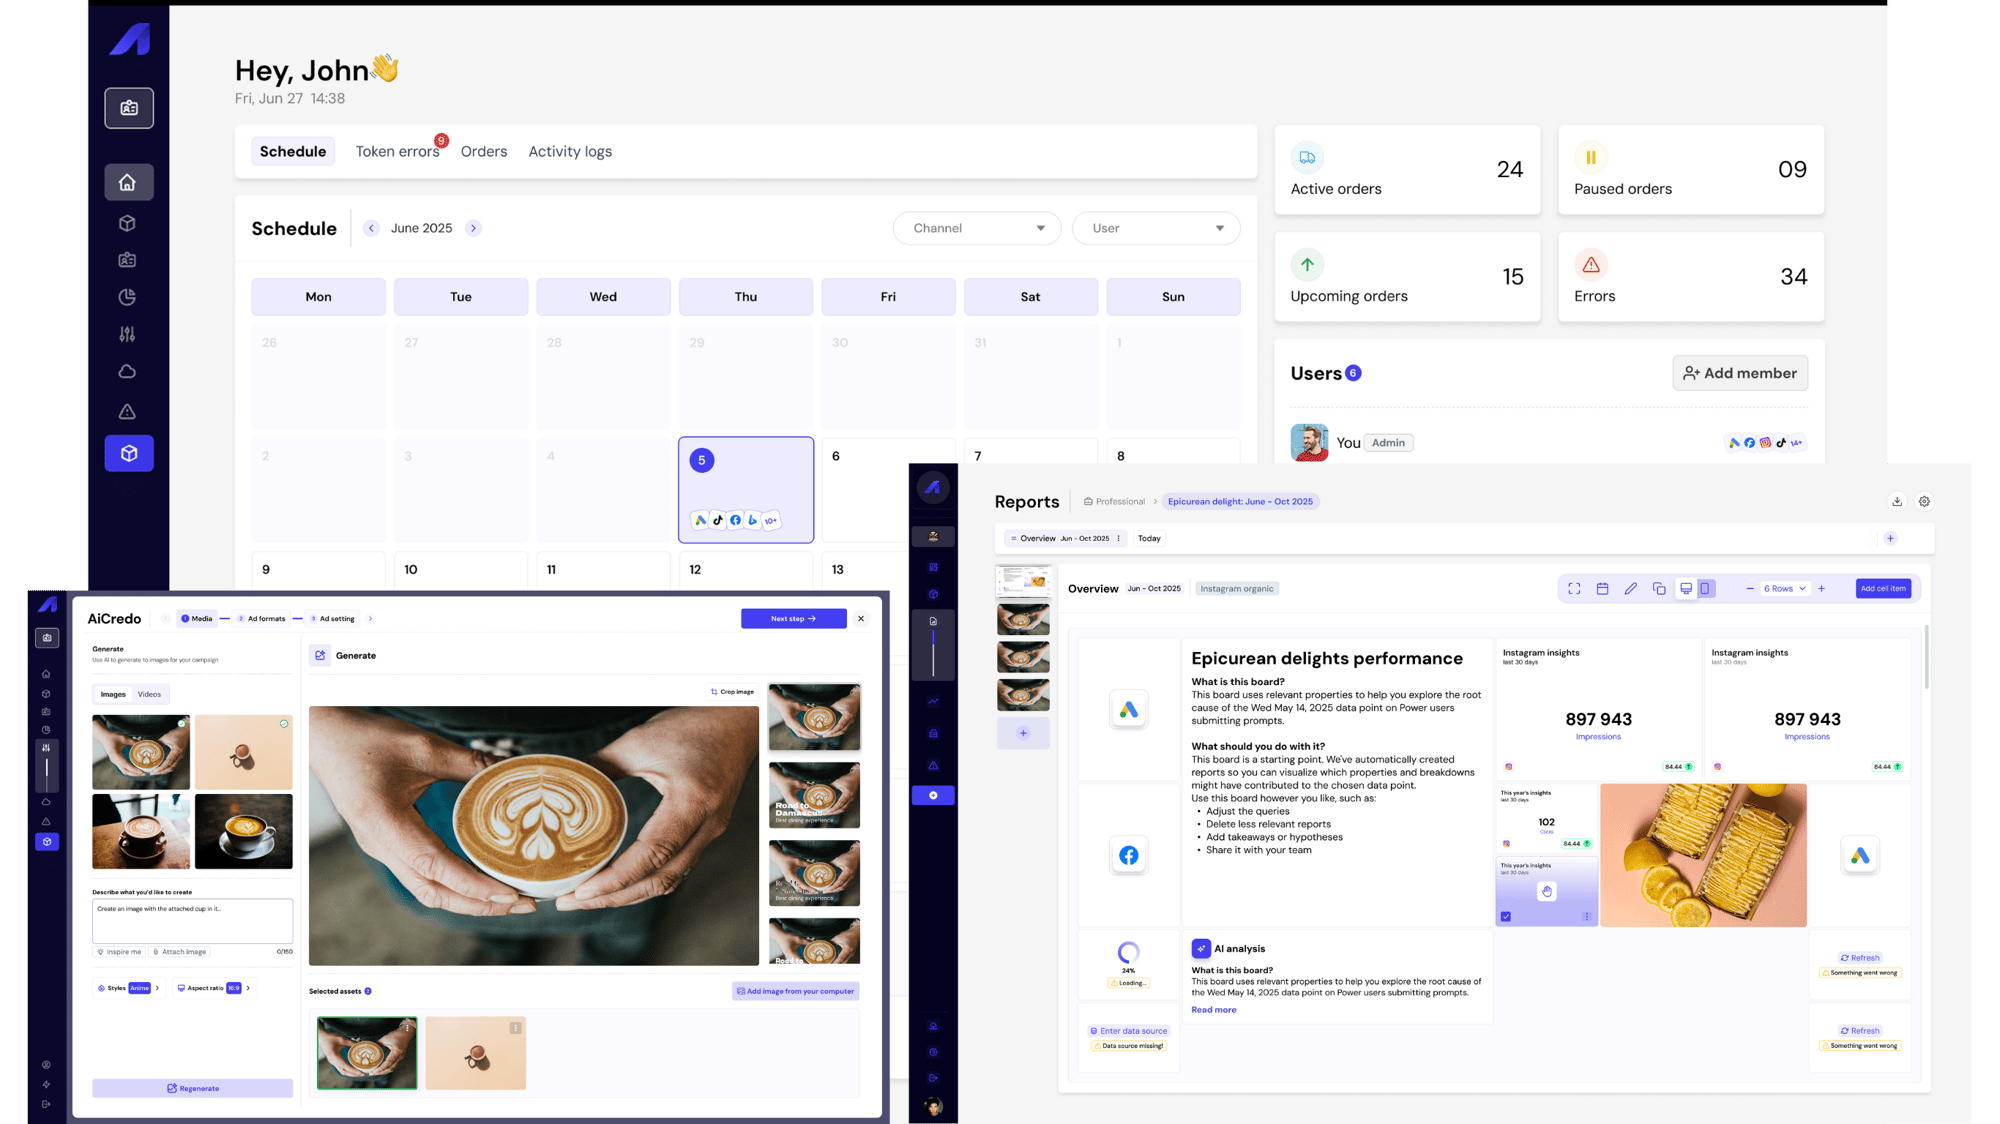
Task: Select the highlighted cube icon in the sidebar
Action: coord(128,452)
